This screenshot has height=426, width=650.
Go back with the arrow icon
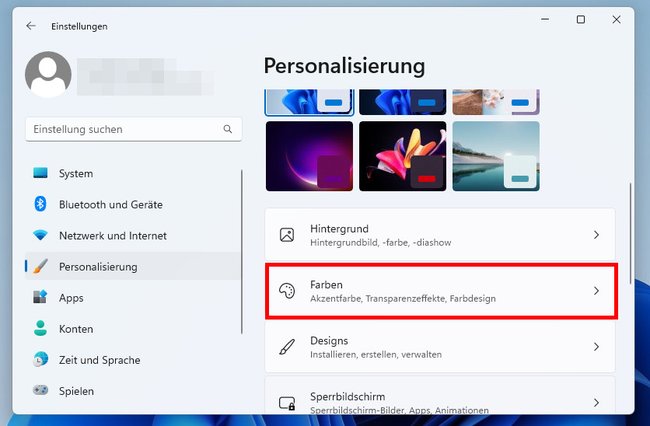(x=31, y=26)
